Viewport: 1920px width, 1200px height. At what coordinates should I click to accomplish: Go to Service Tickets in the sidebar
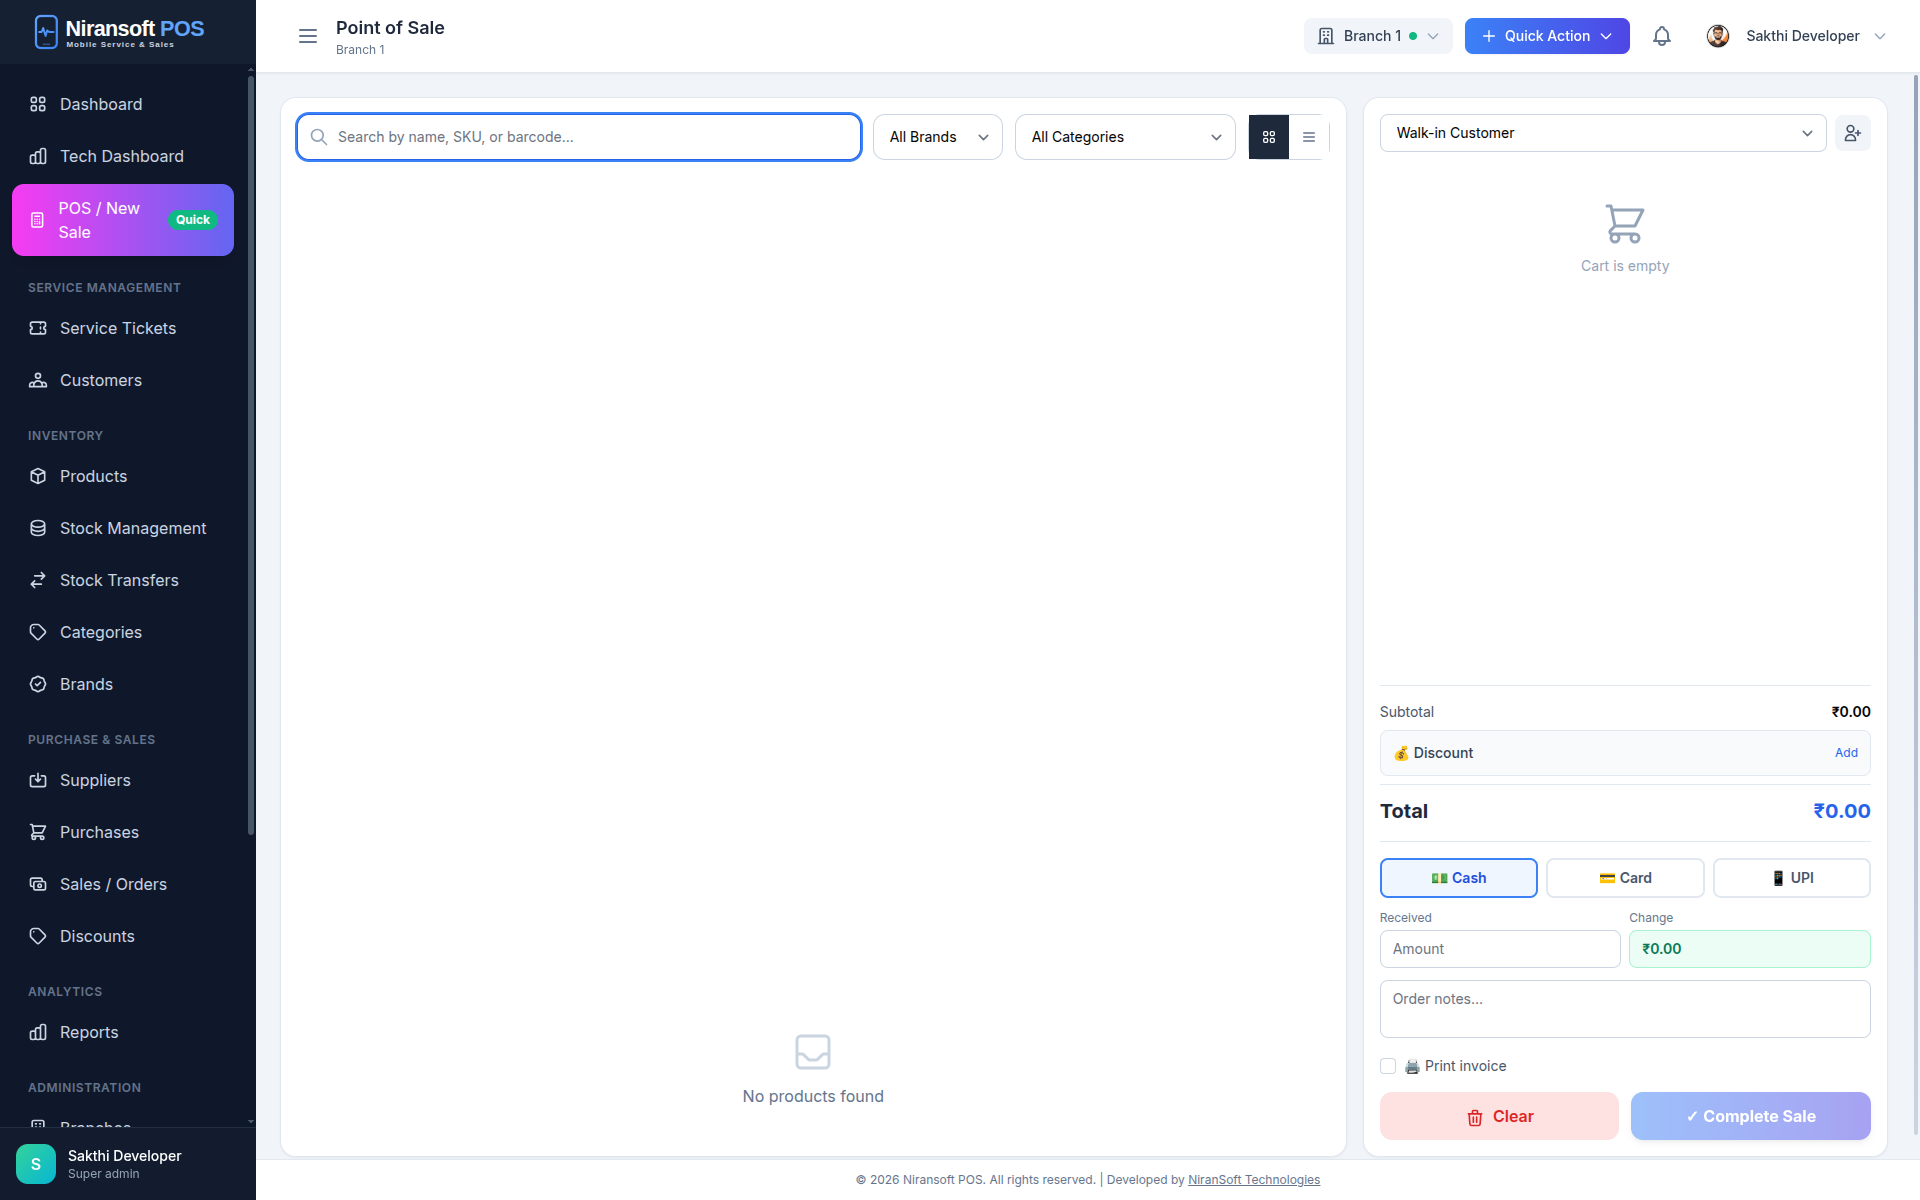point(117,328)
